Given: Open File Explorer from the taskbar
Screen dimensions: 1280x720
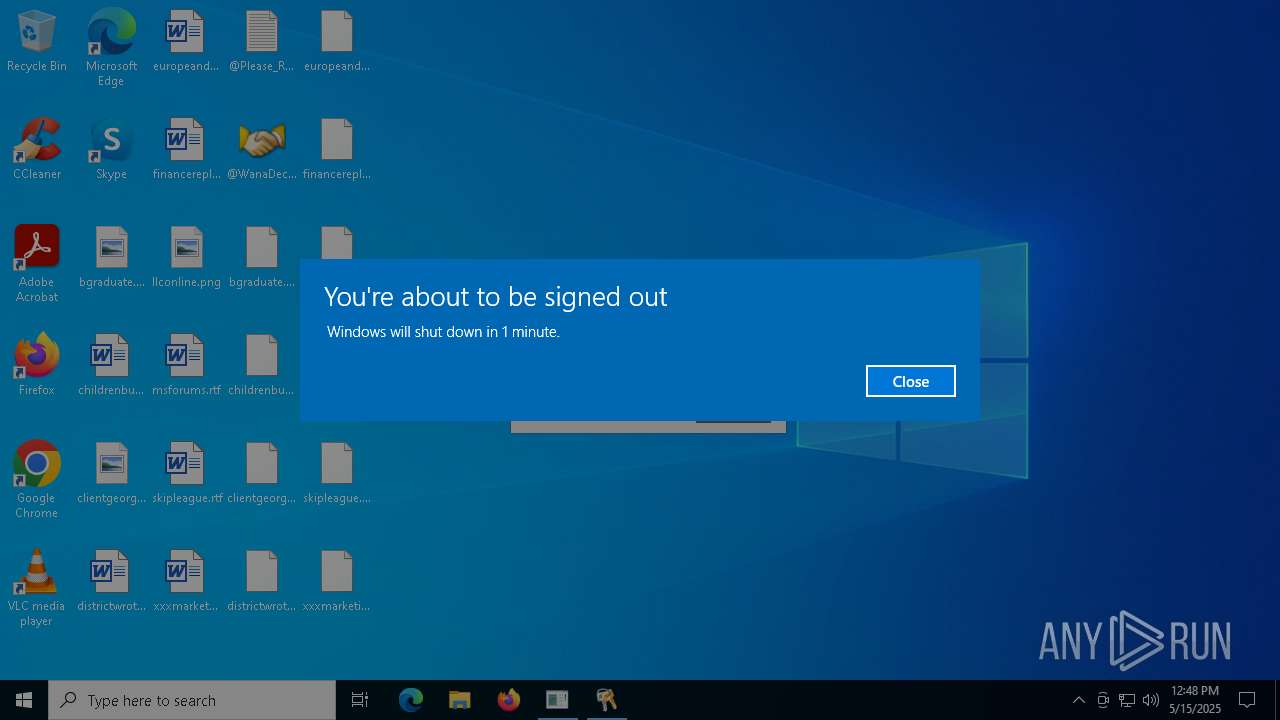Looking at the screenshot, I should (459, 700).
